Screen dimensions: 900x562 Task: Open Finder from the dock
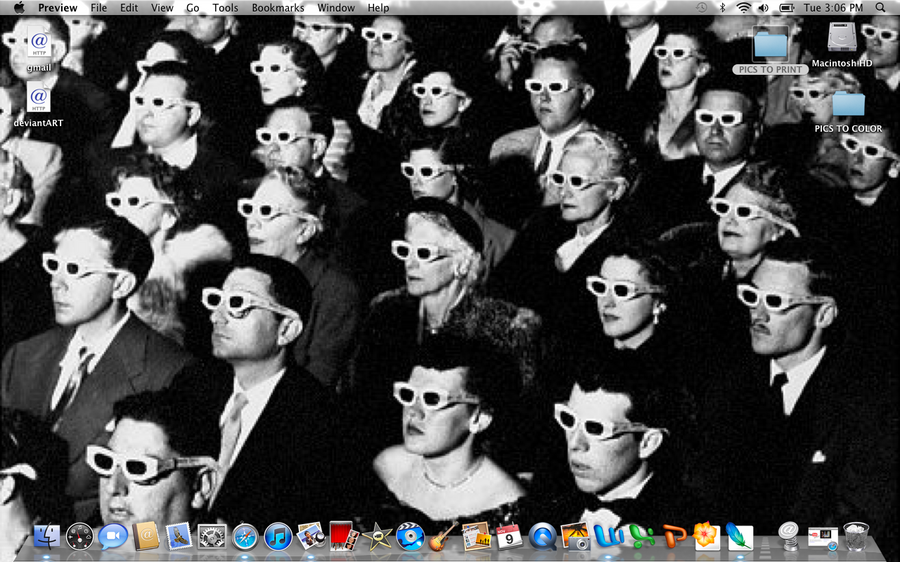[x=46, y=537]
